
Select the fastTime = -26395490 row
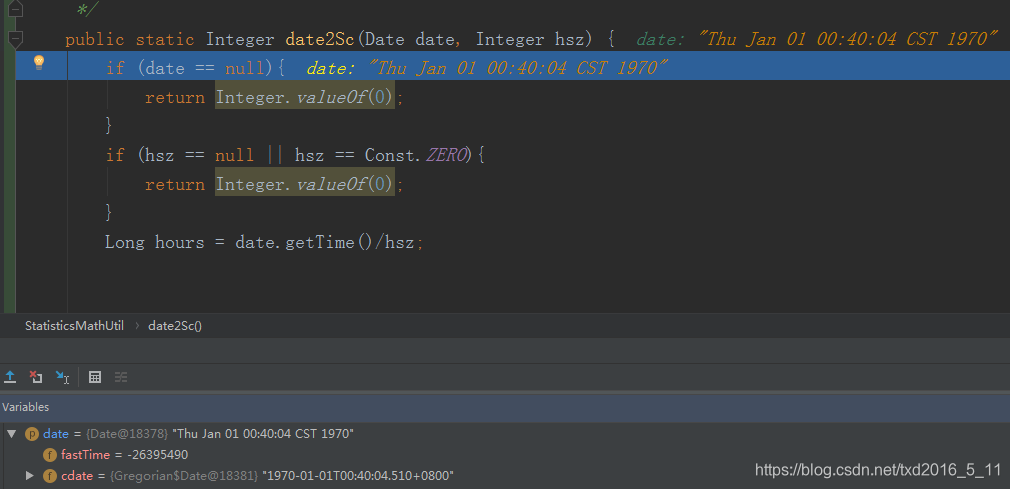pyautogui.click(x=505, y=455)
